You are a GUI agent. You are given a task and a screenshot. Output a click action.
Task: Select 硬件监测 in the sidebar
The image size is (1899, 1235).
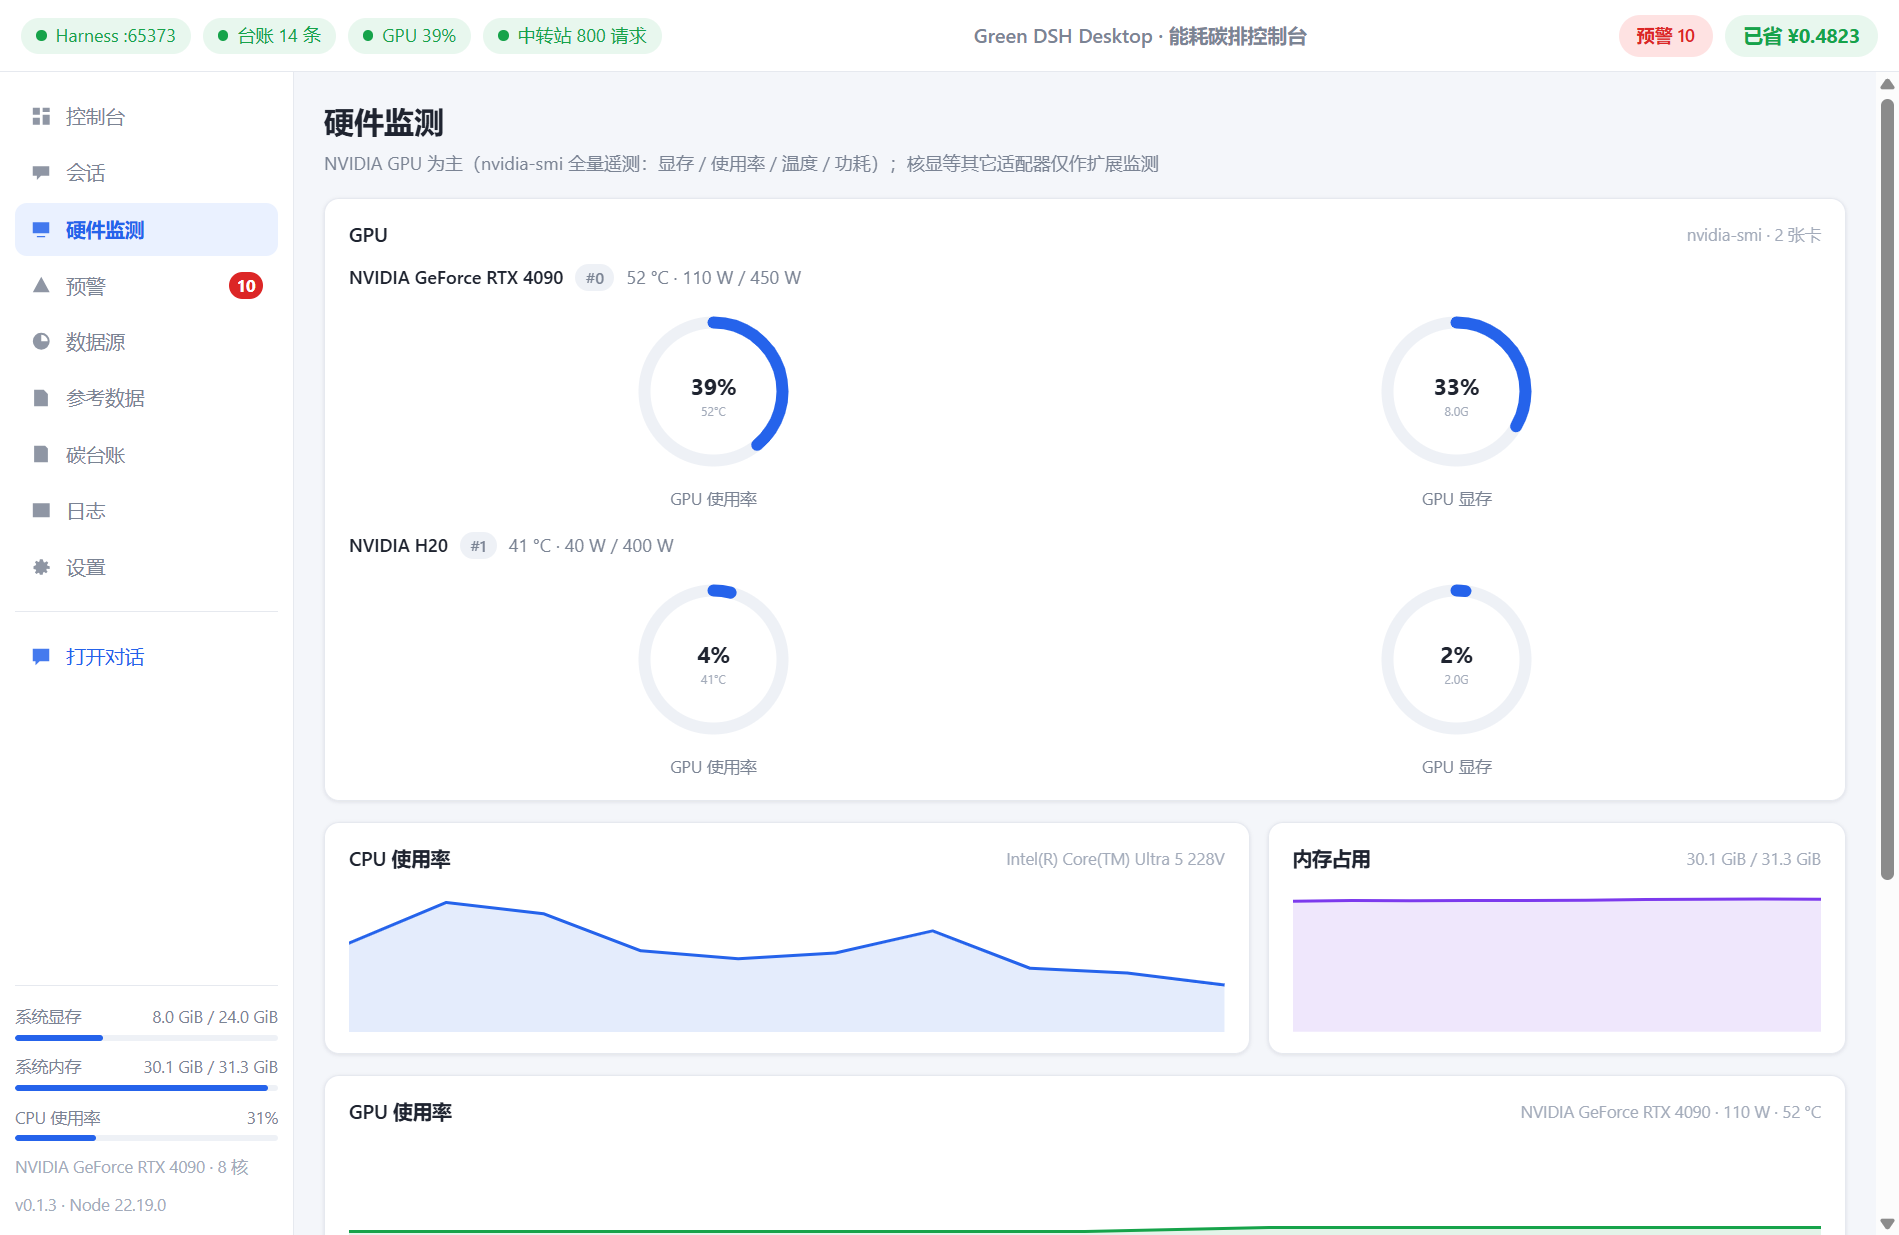pos(146,230)
